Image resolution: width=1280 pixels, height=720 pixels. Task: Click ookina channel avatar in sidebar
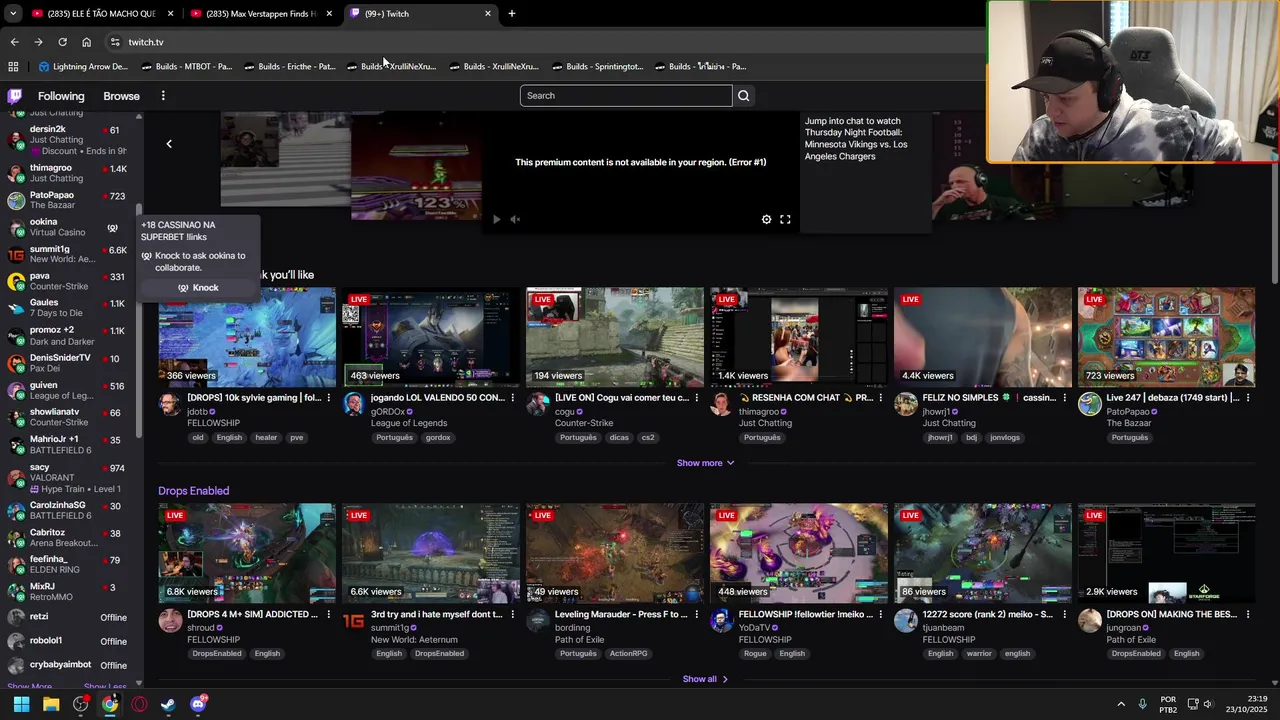16,227
